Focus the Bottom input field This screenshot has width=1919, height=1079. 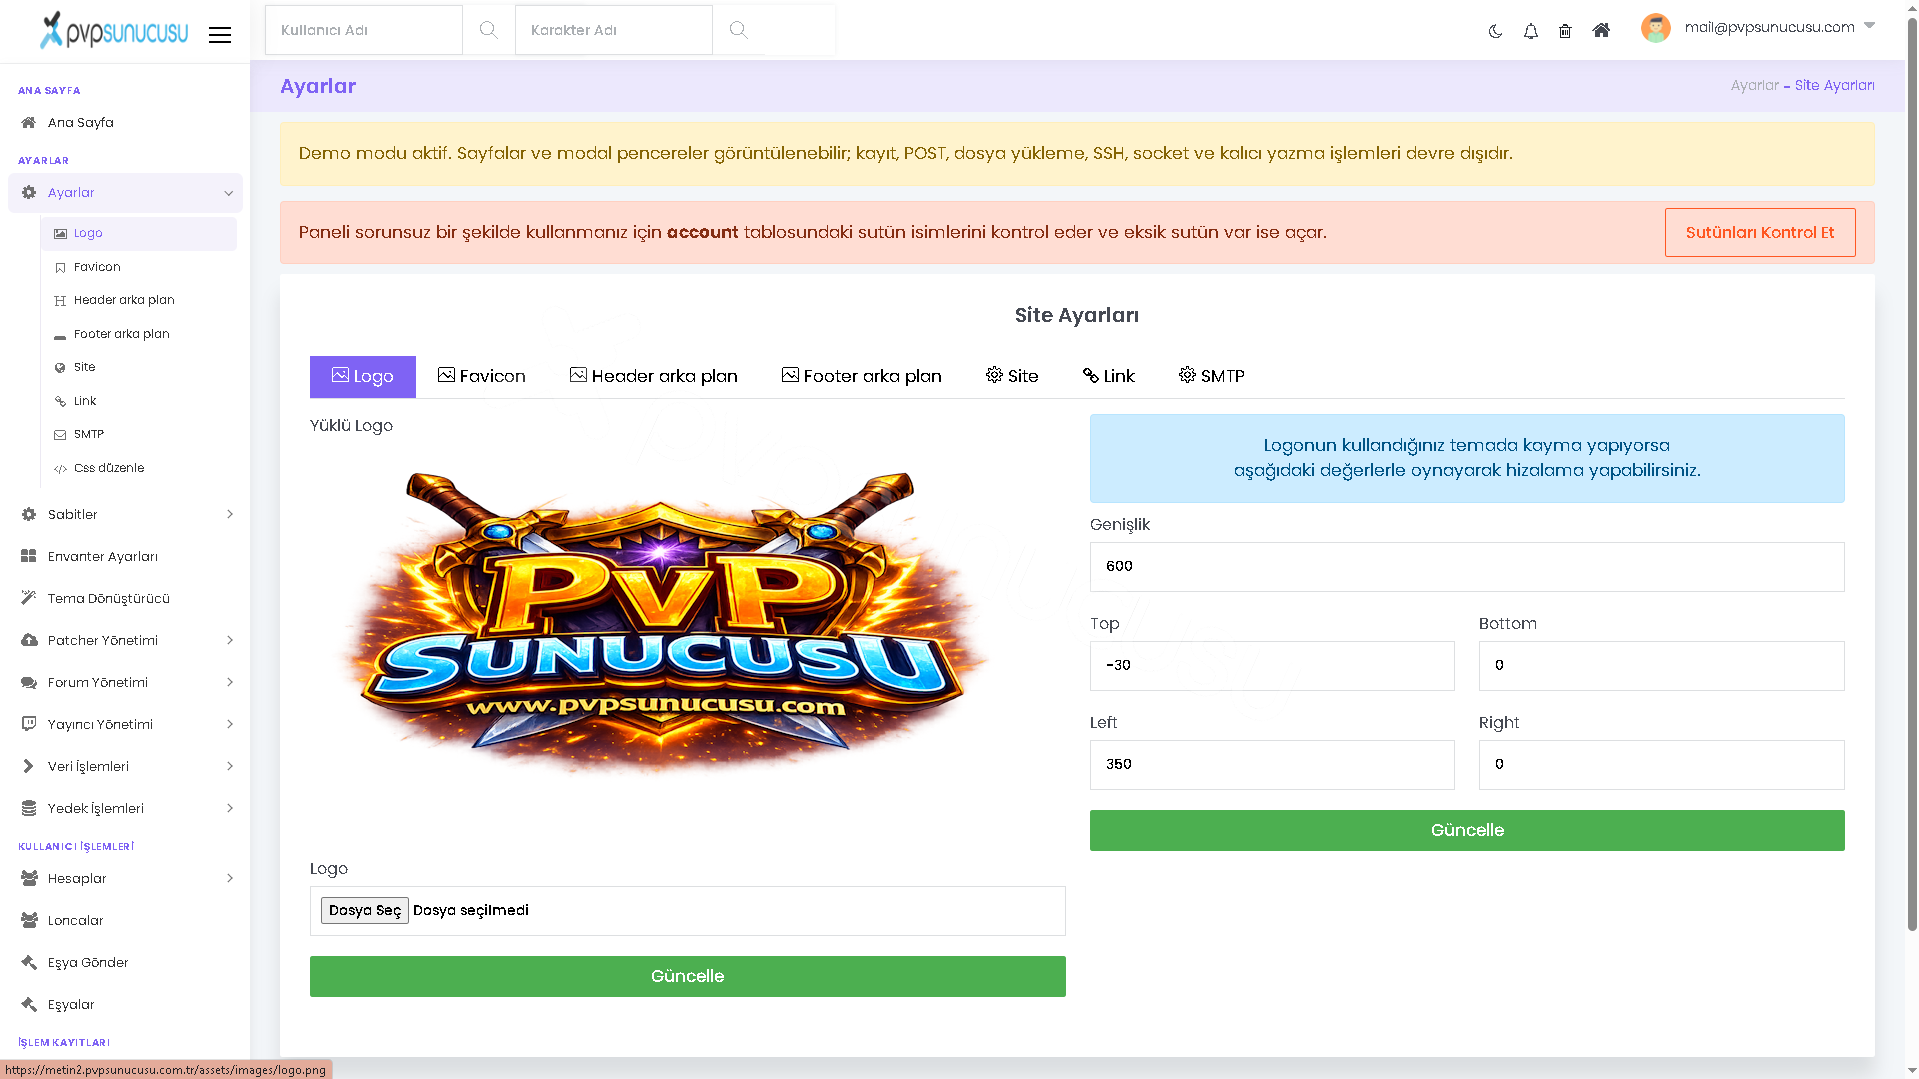[x=1661, y=666]
